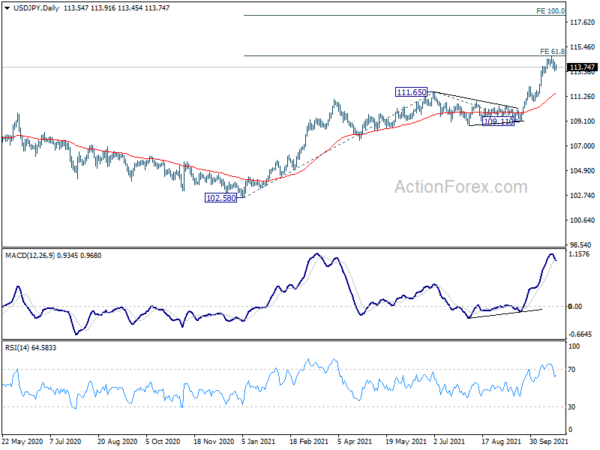Click the date label 5 Jan 2021

(258, 442)
